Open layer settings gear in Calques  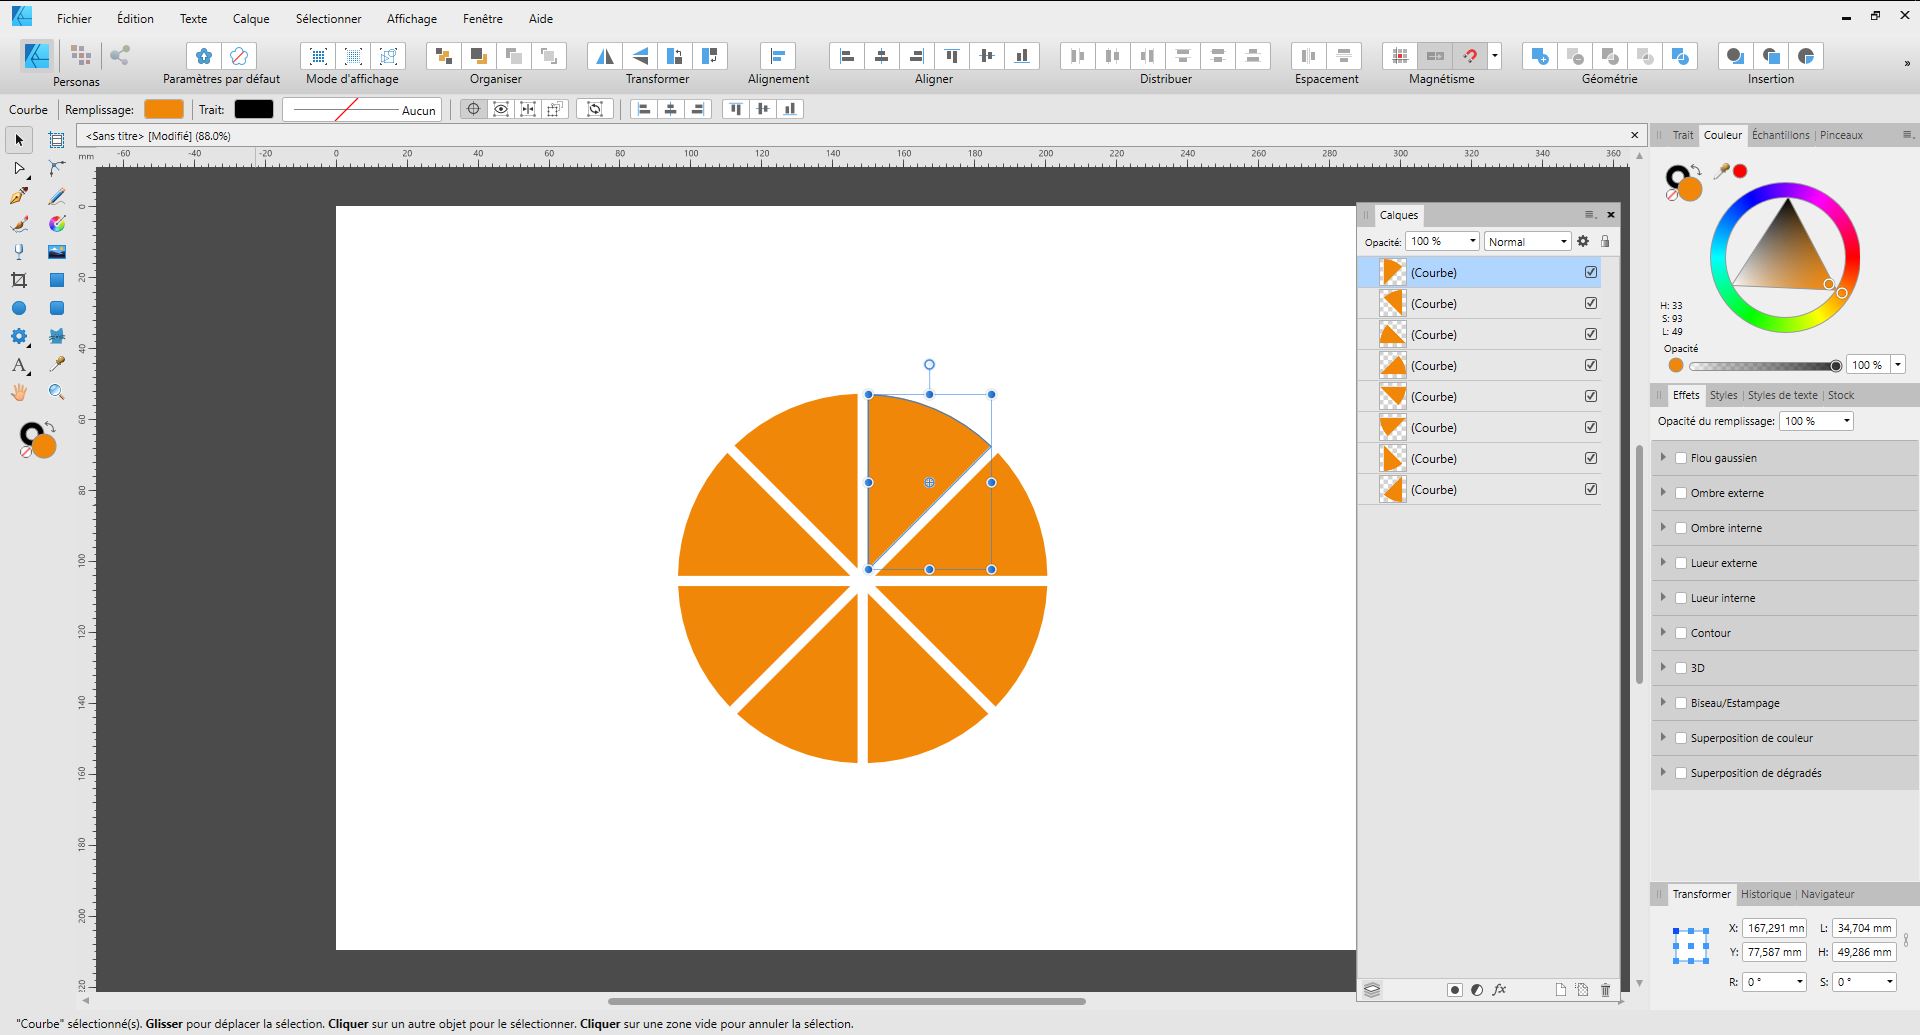point(1583,241)
